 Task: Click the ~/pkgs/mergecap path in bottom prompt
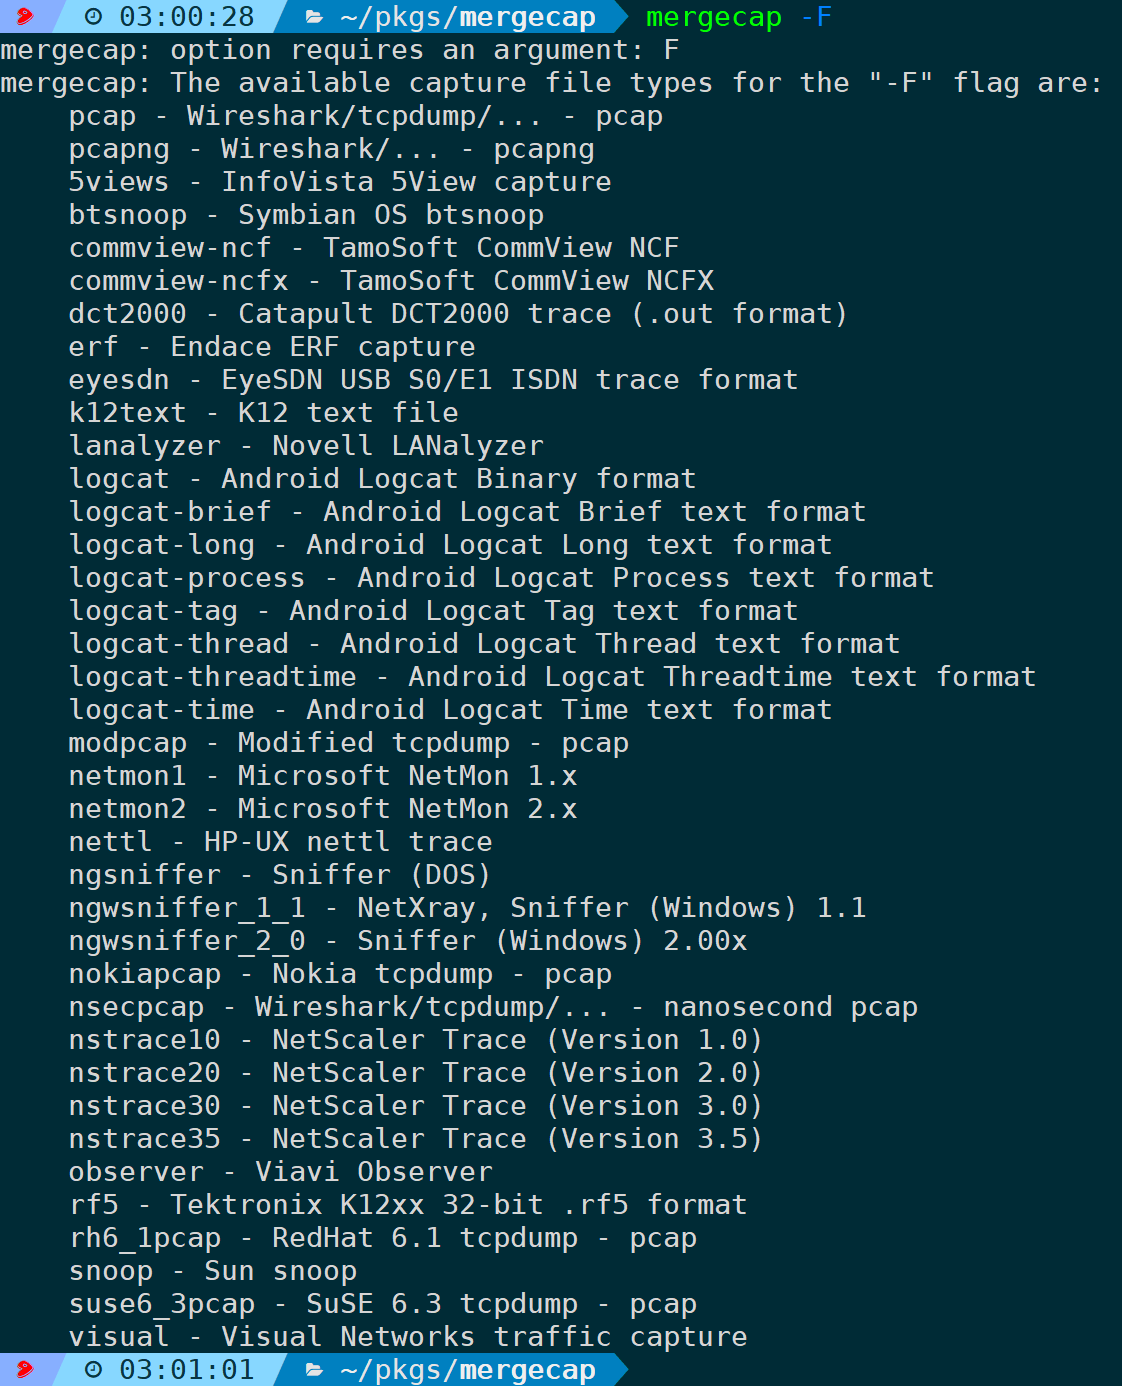pyautogui.click(x=467, y=1370)
